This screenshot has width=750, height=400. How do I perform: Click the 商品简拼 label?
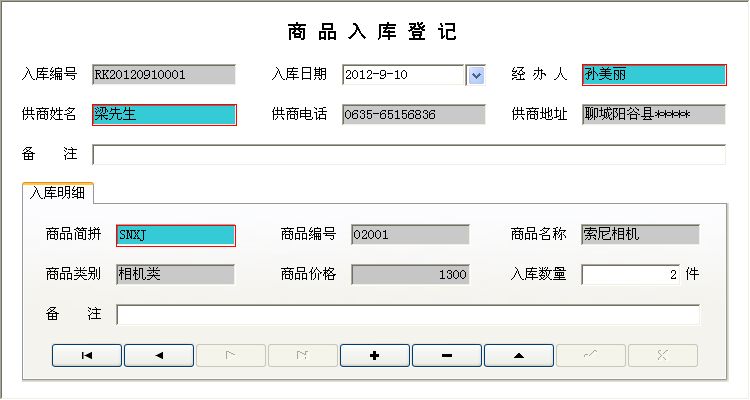tap(73, 234)
